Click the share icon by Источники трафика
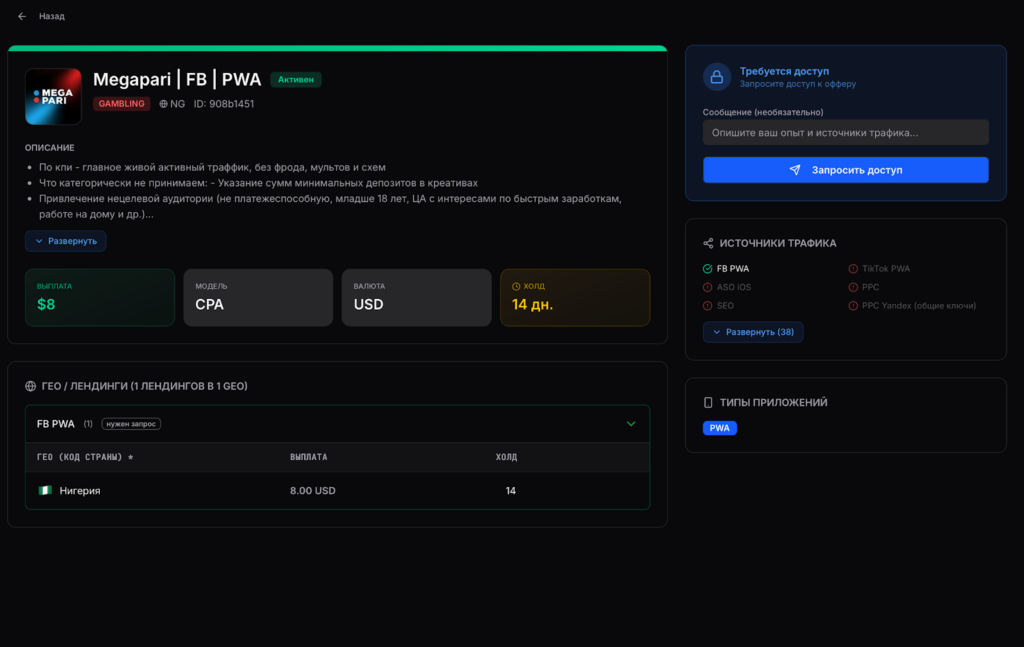 (708, 243)
